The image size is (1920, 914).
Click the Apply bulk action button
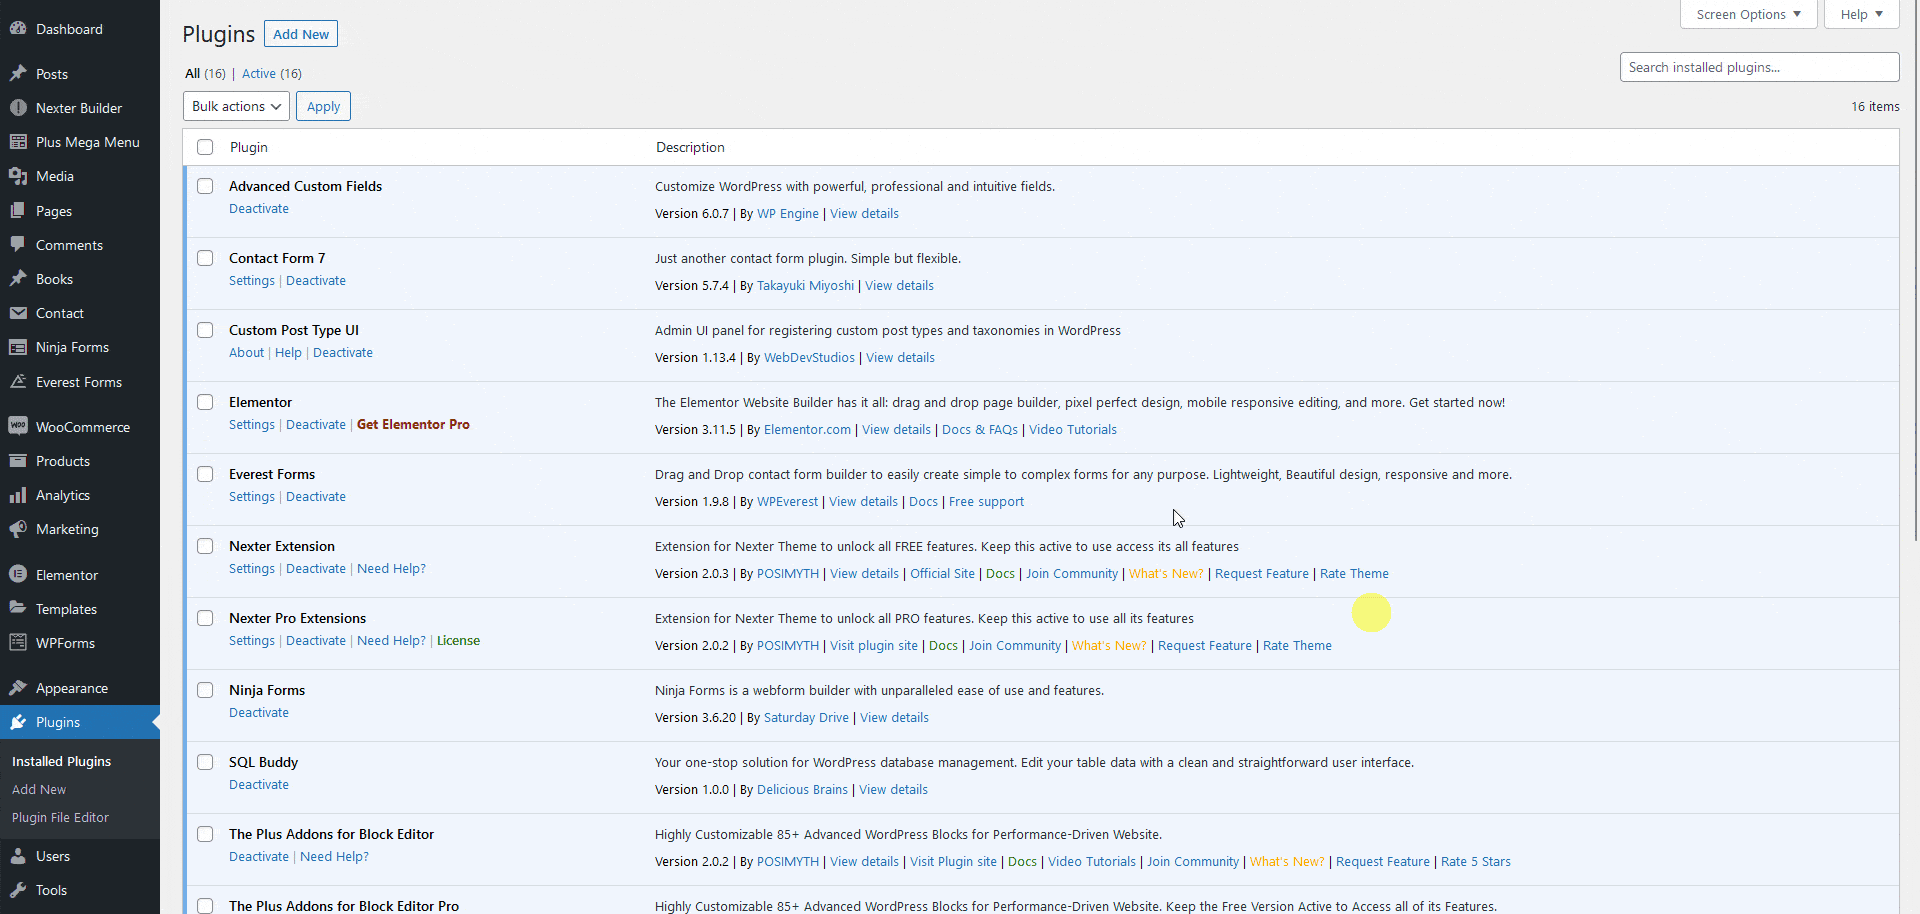click(x=323, y=106)
